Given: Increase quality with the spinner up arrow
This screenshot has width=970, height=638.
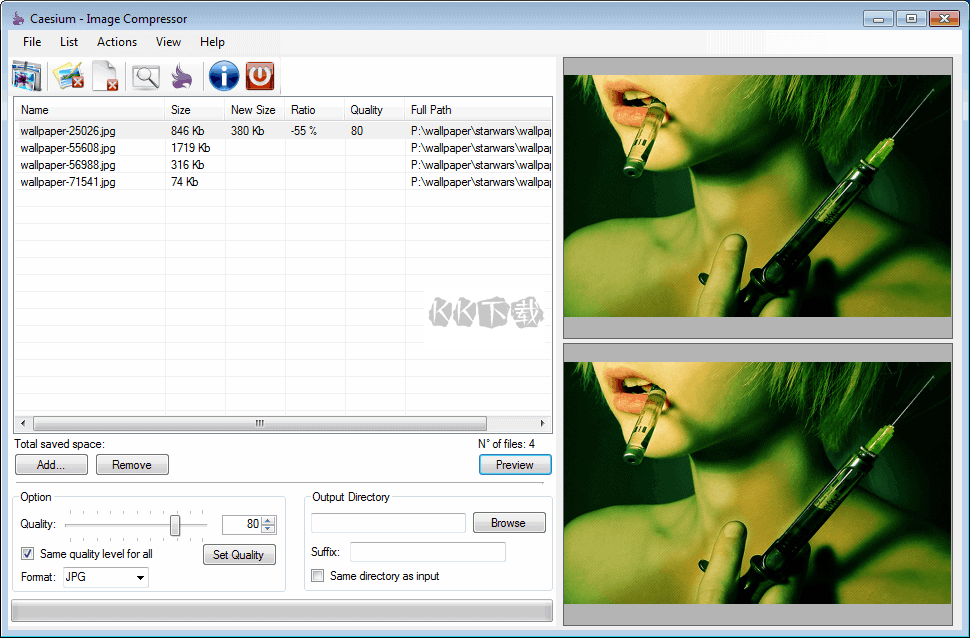Looking at the screenshot, I should point(268,520).
